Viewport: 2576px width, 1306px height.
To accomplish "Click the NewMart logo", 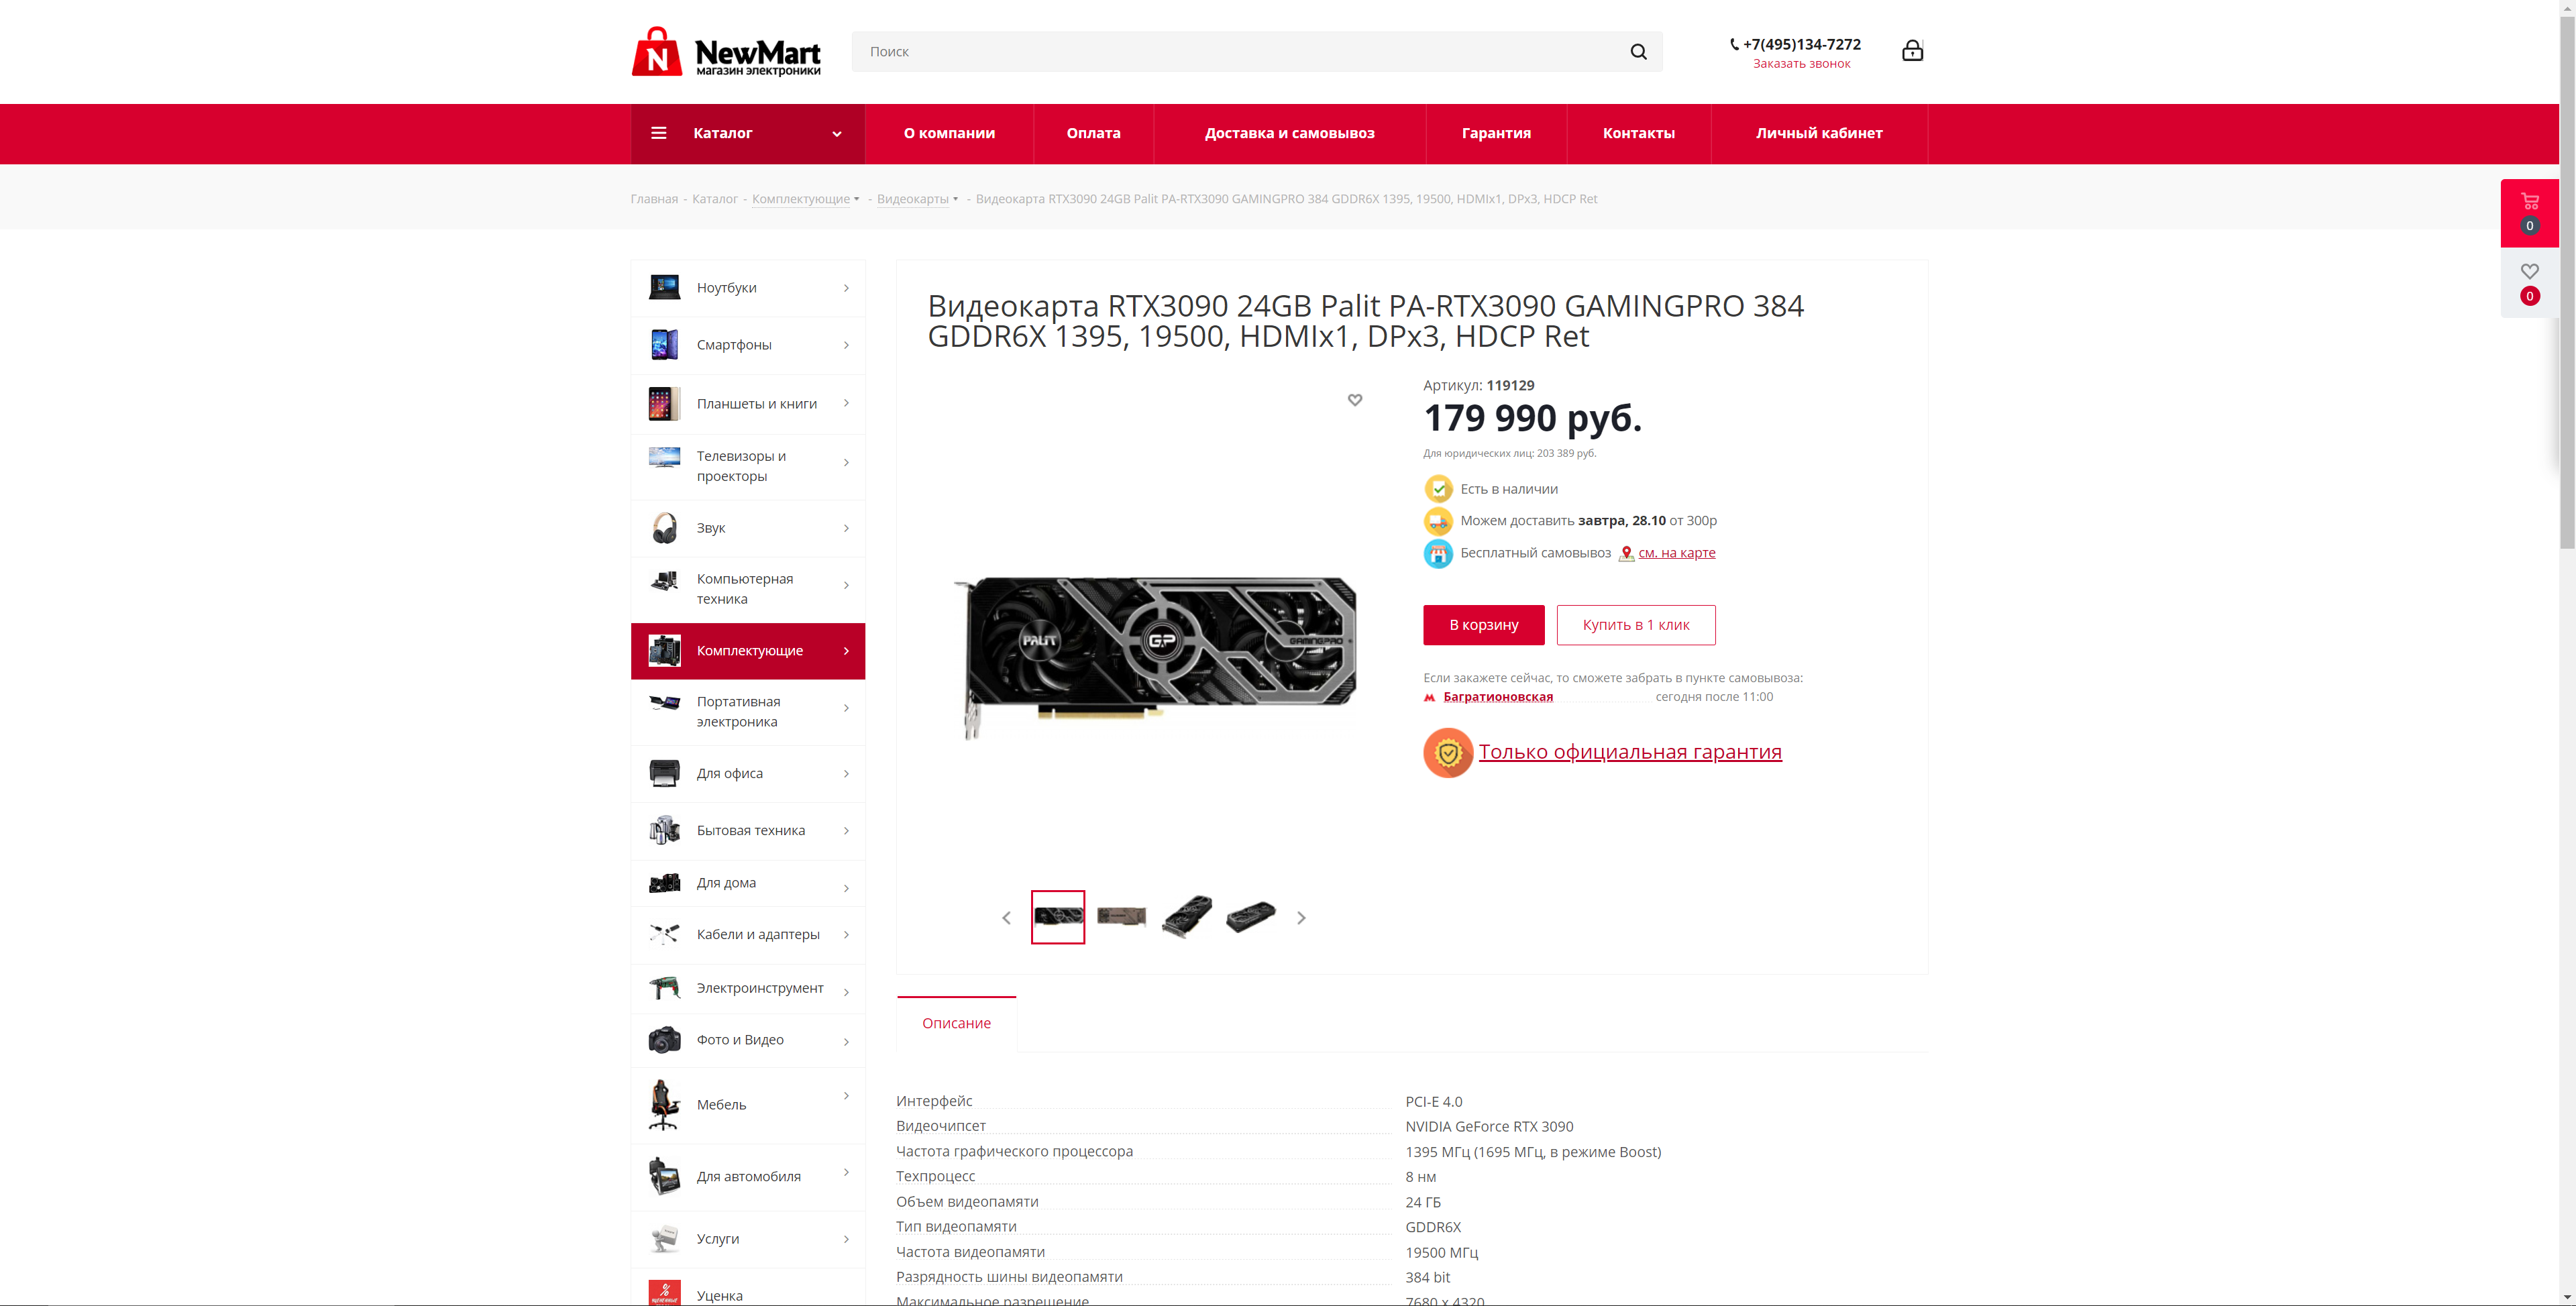I will (x=726, y=52).
